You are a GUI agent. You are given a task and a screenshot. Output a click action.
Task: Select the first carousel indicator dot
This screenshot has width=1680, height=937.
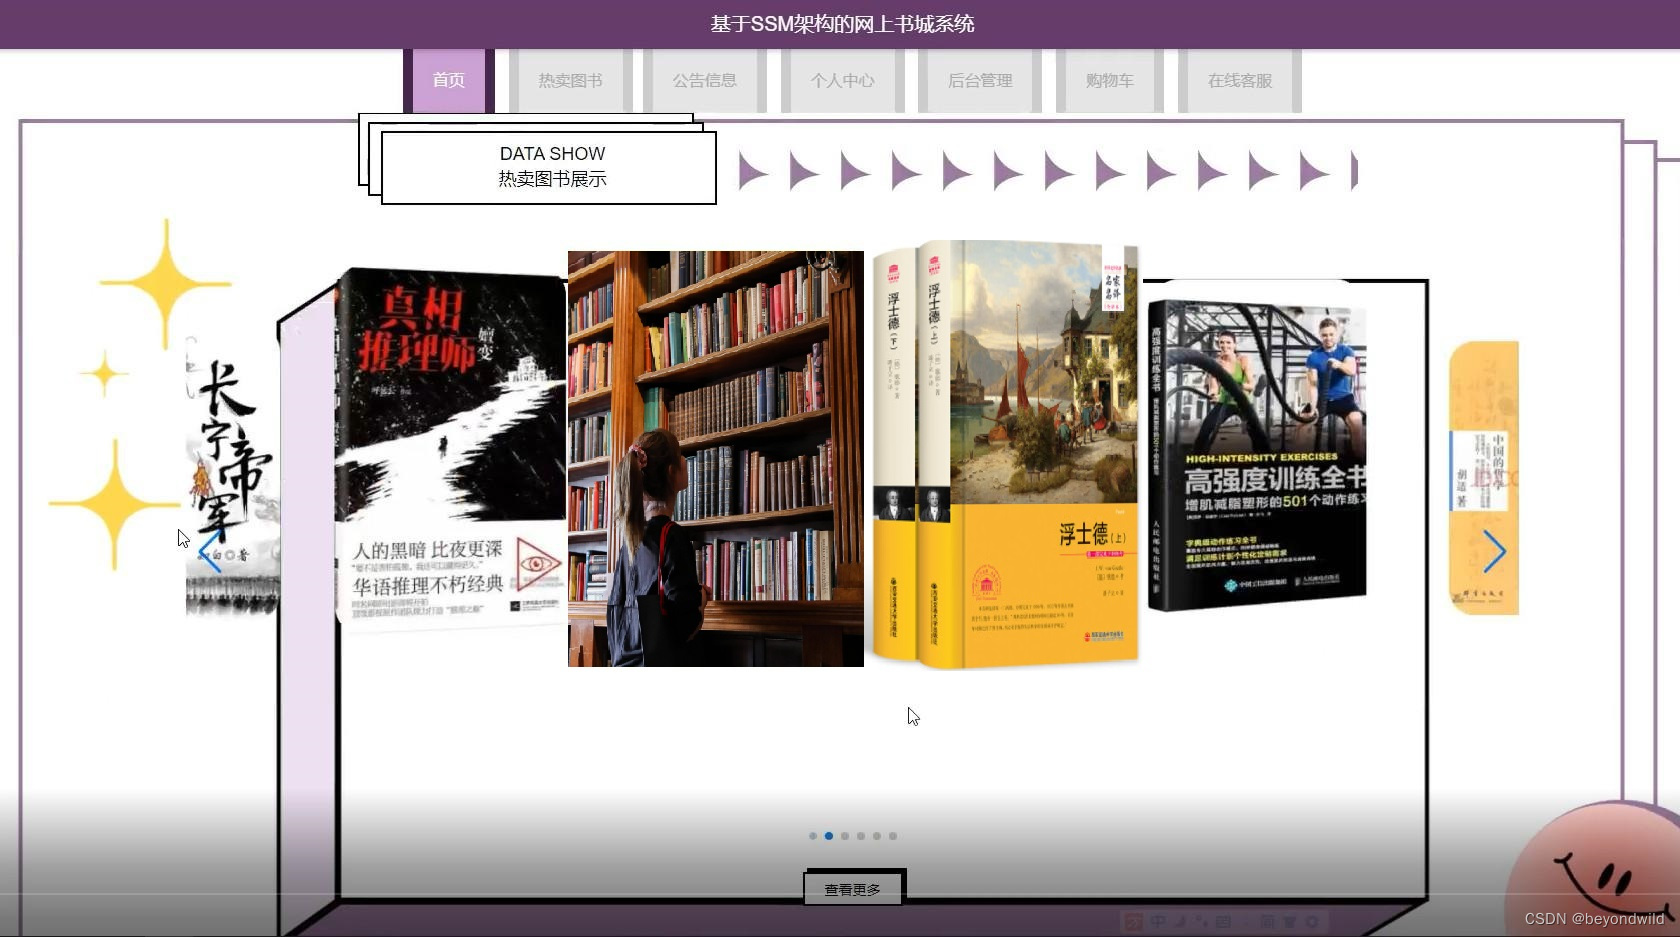click(x=812, y=836)
